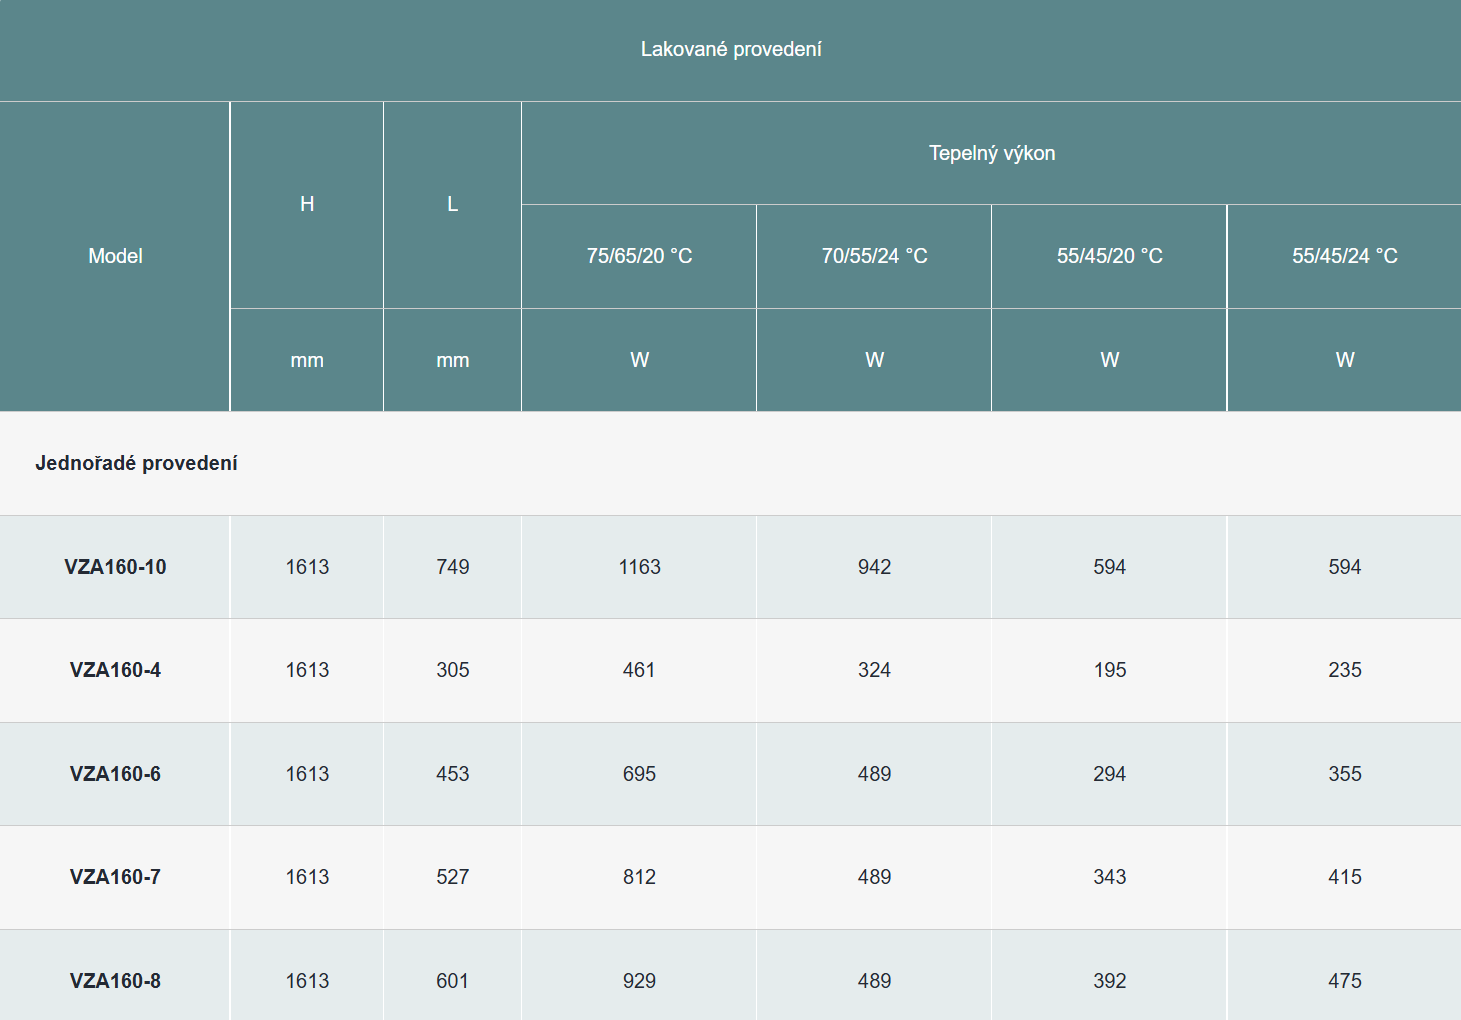
Task: Click the 812 output value for VZA160-7
Action: 639,877
